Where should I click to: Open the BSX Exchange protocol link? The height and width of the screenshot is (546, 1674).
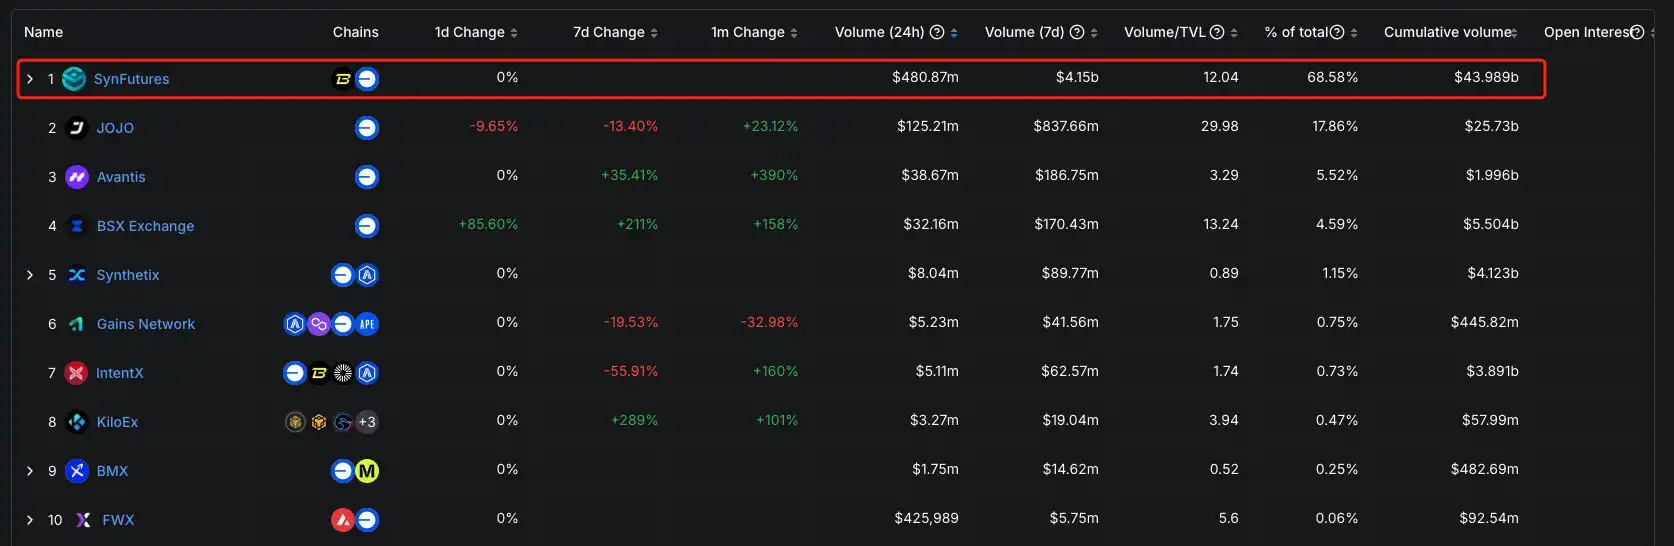tap(145, 226)
